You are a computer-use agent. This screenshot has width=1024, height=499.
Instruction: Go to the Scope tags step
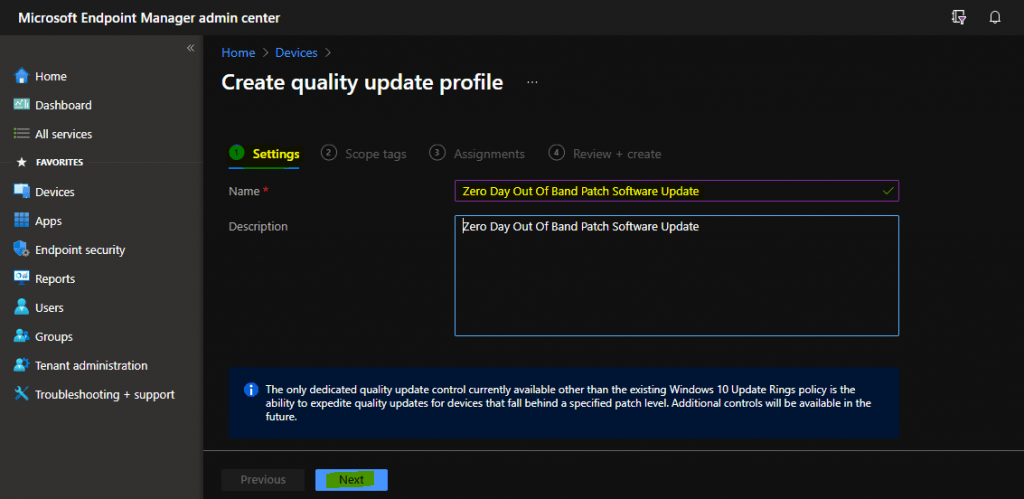coord(364,154)
